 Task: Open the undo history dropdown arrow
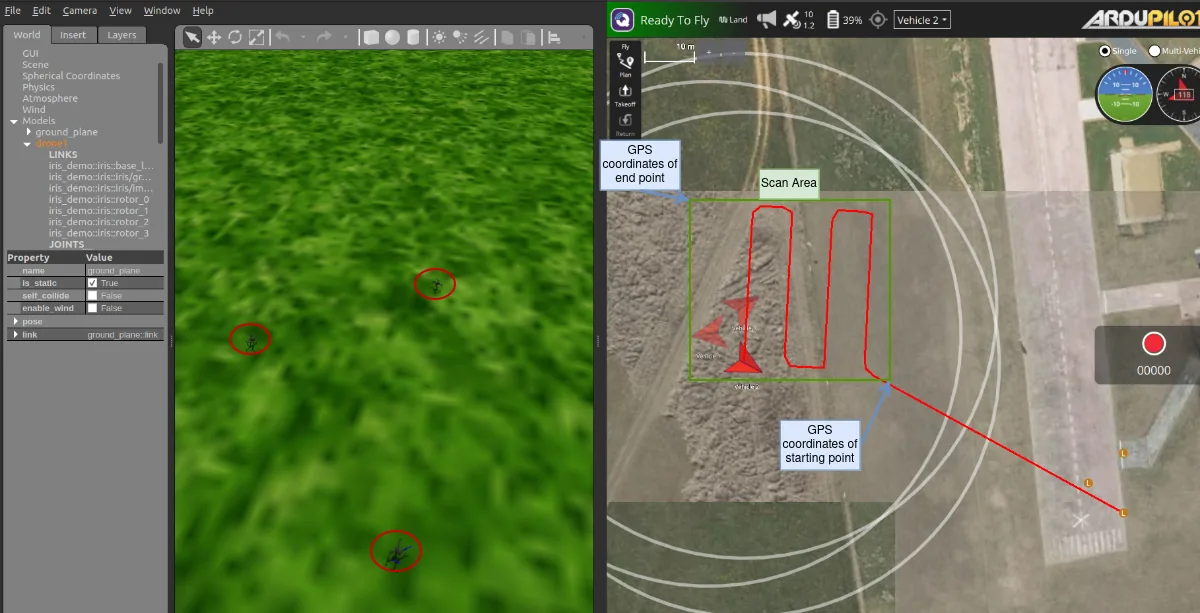tap(303, 37)
